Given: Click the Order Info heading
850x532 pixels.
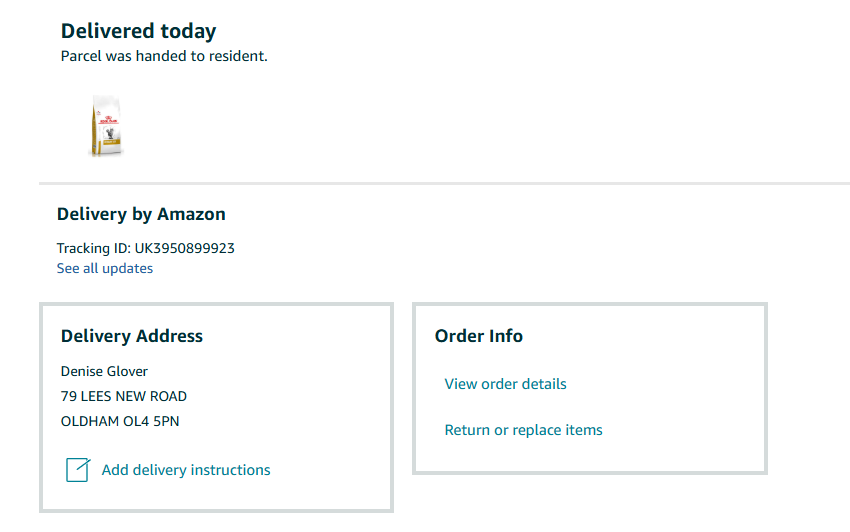Looking at the screenshot, I should tap(479, 336).
